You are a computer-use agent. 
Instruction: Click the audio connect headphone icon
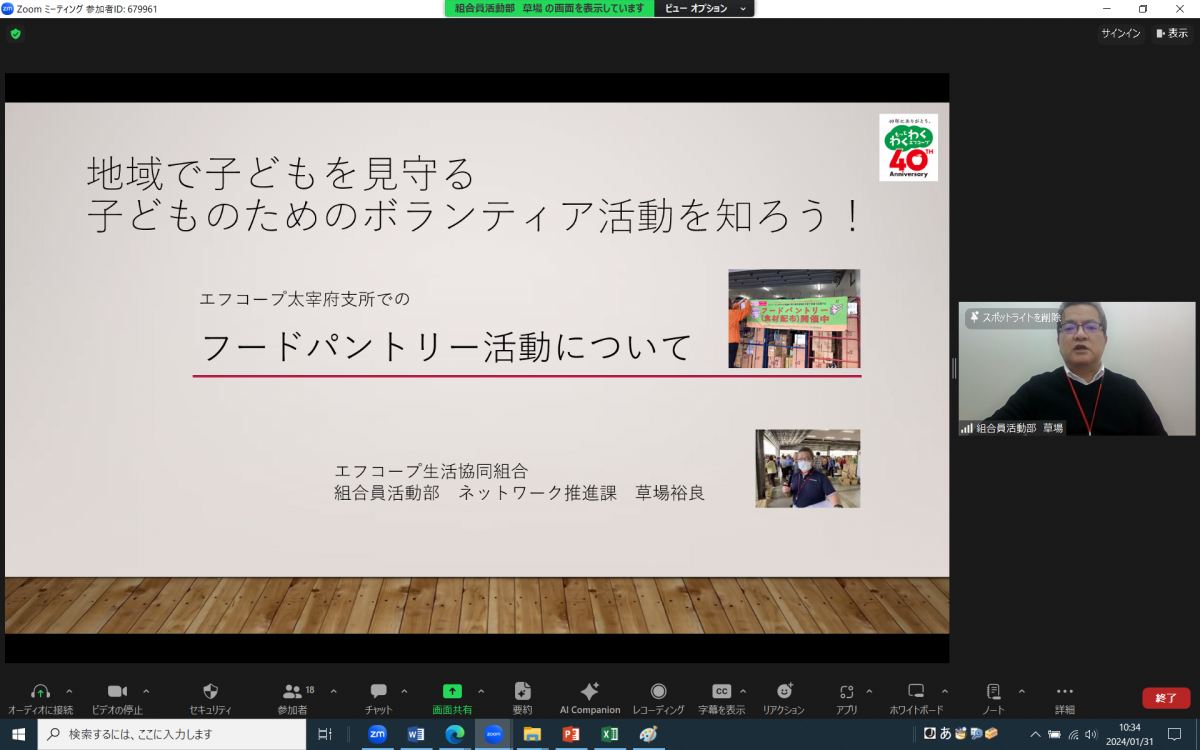click(41, 691)
